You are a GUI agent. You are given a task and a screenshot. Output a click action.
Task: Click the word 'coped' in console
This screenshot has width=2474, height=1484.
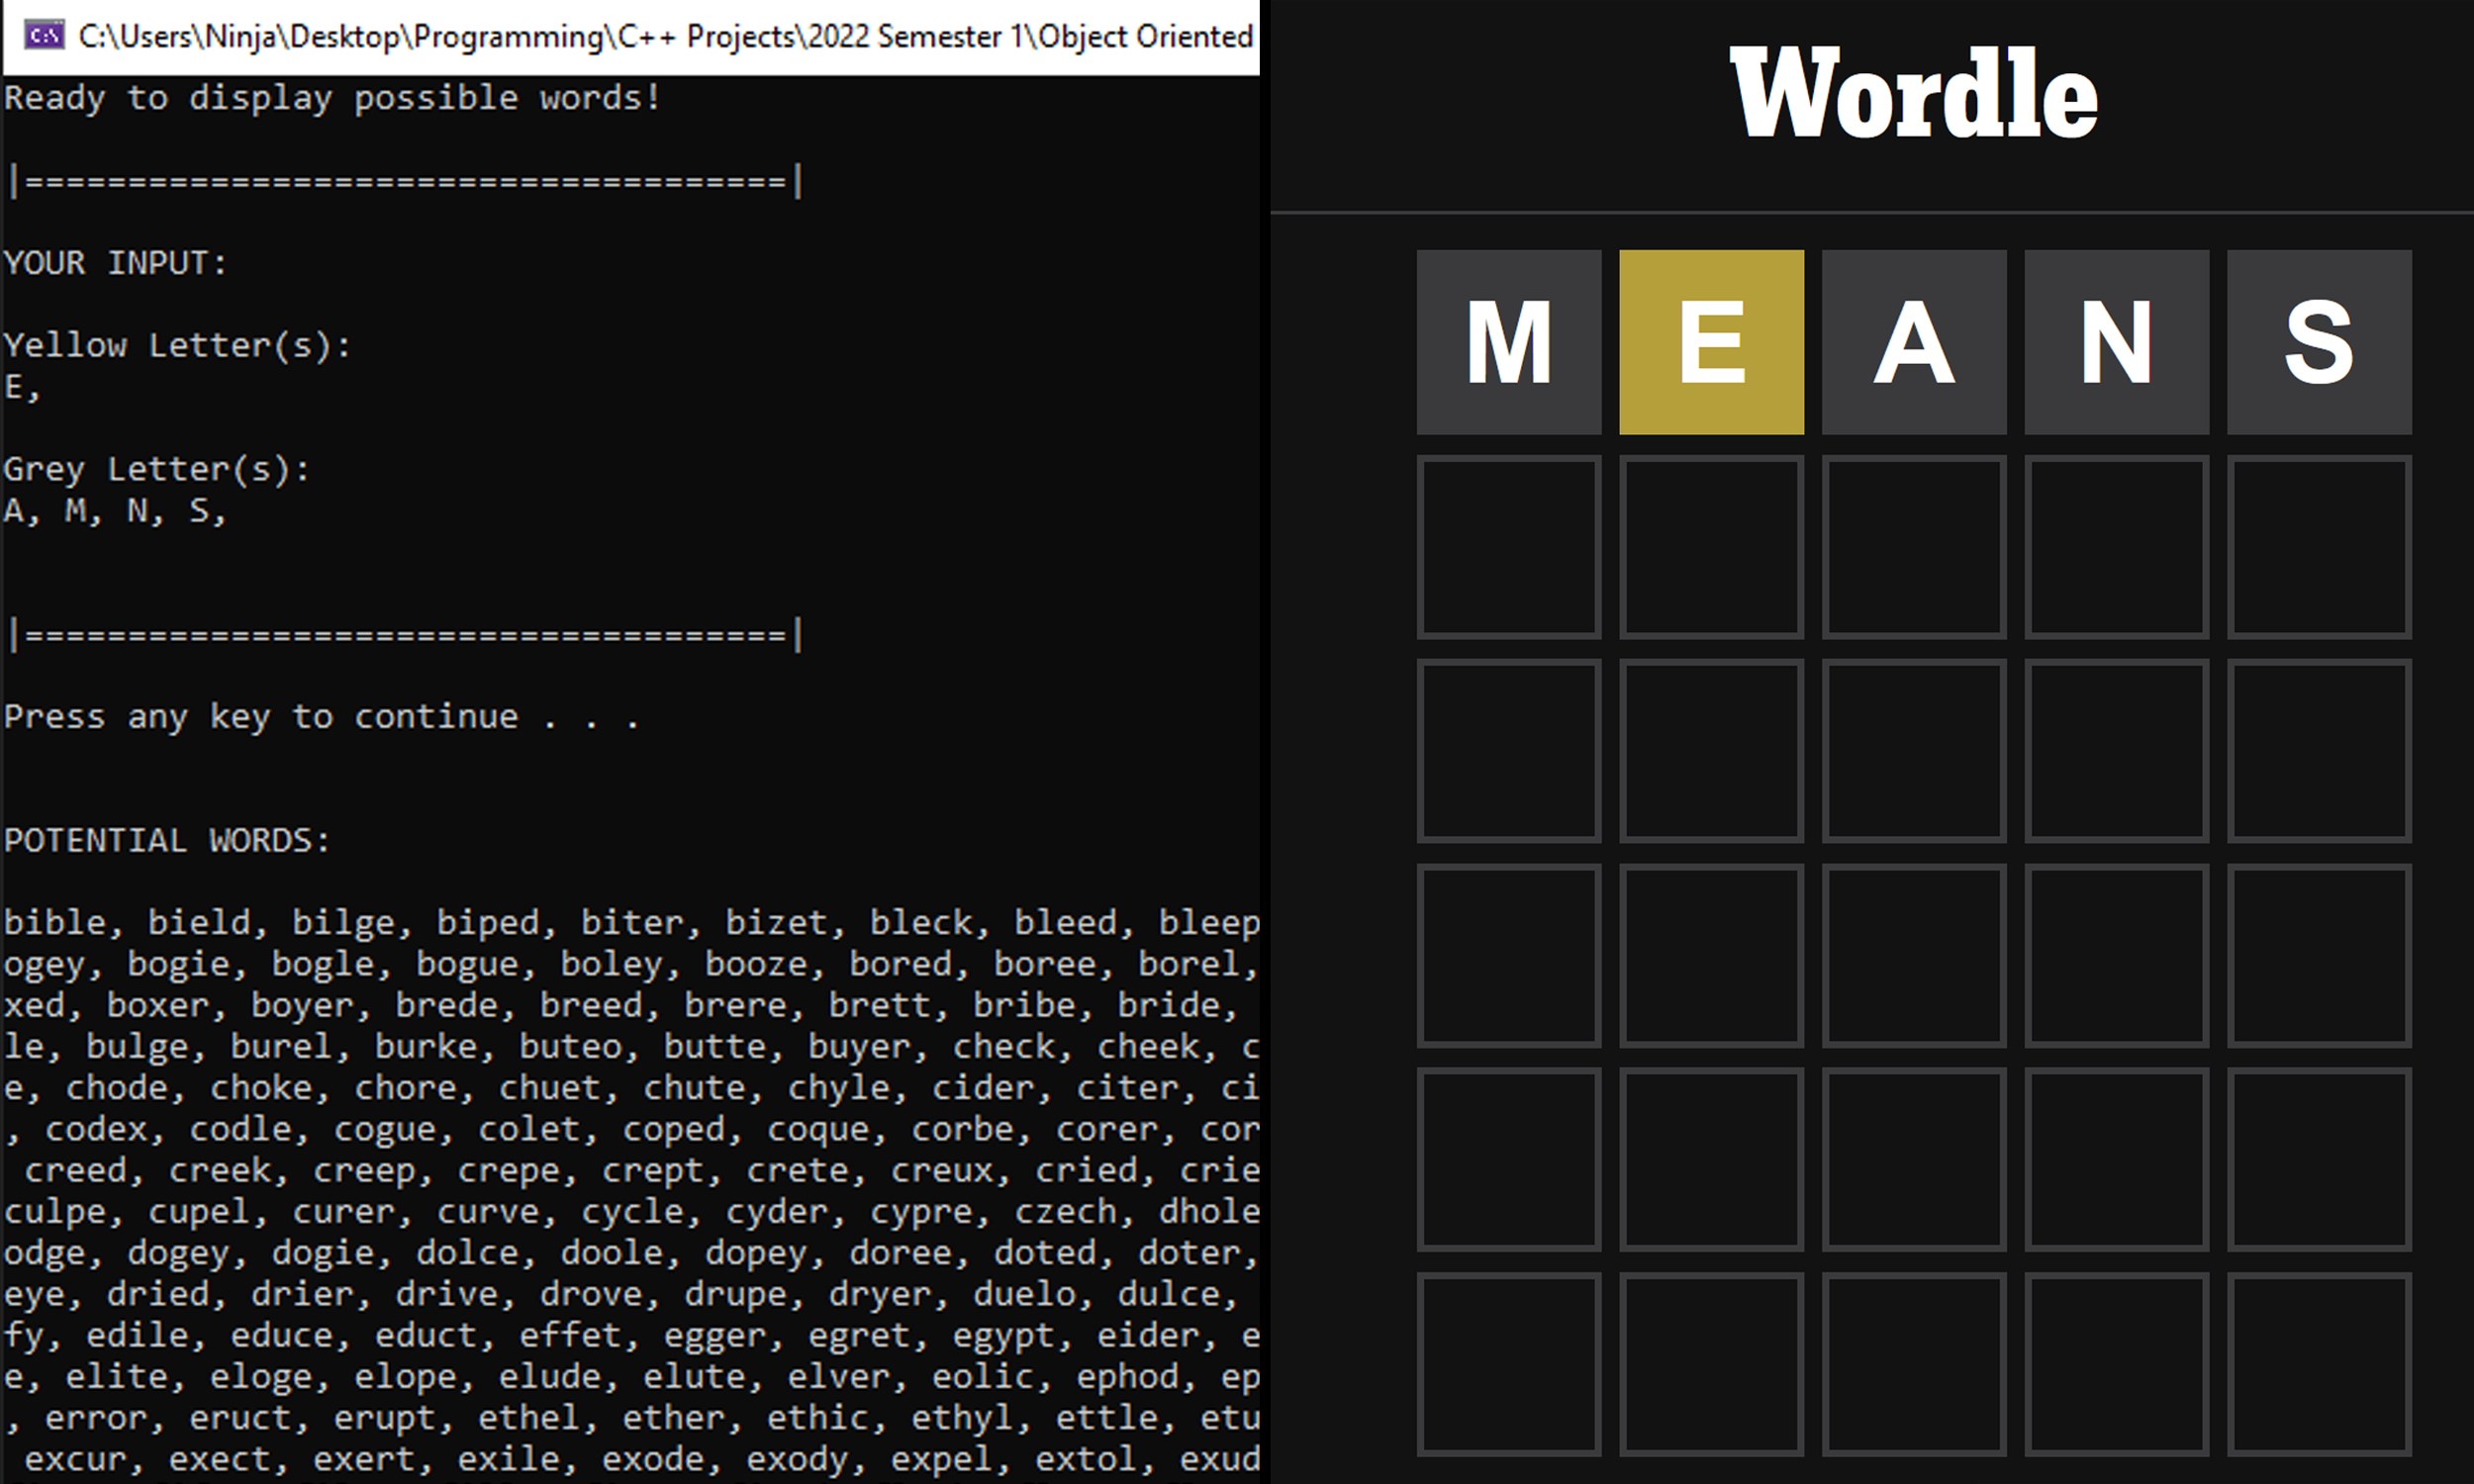(673, 1131)
